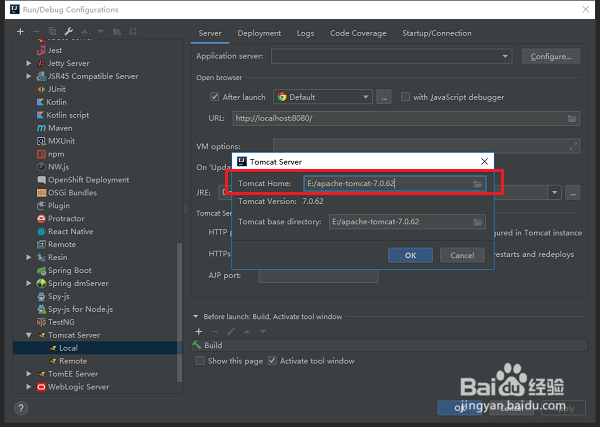Expand the Resin node
The width and height of the screenshot is (600, 427).
pyautogui.click(x=29, y=258)
